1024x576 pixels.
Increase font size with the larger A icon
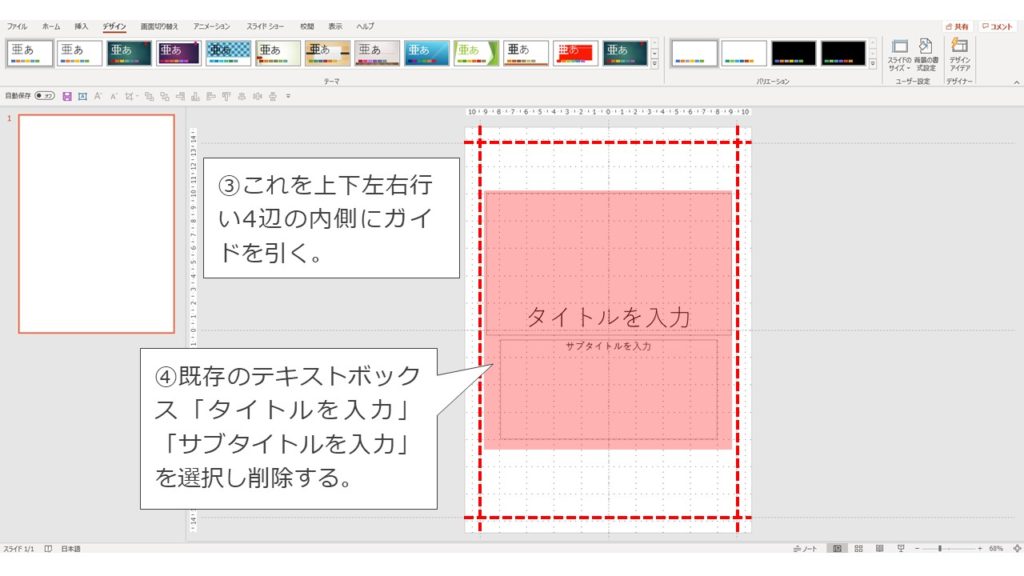tap(98, 96)
